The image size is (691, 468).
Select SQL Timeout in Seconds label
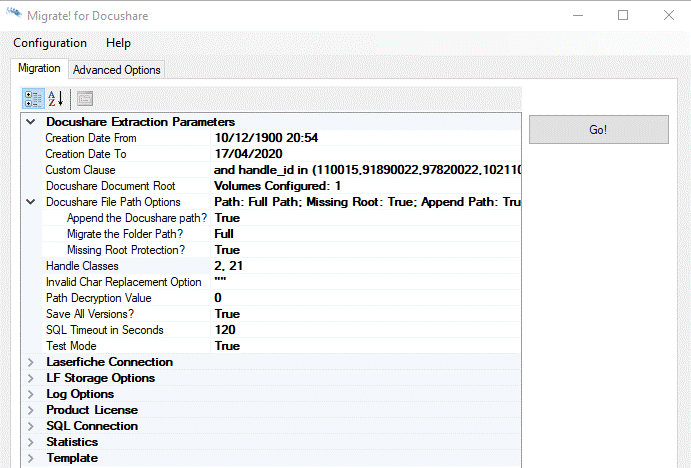tap(105, 330)
